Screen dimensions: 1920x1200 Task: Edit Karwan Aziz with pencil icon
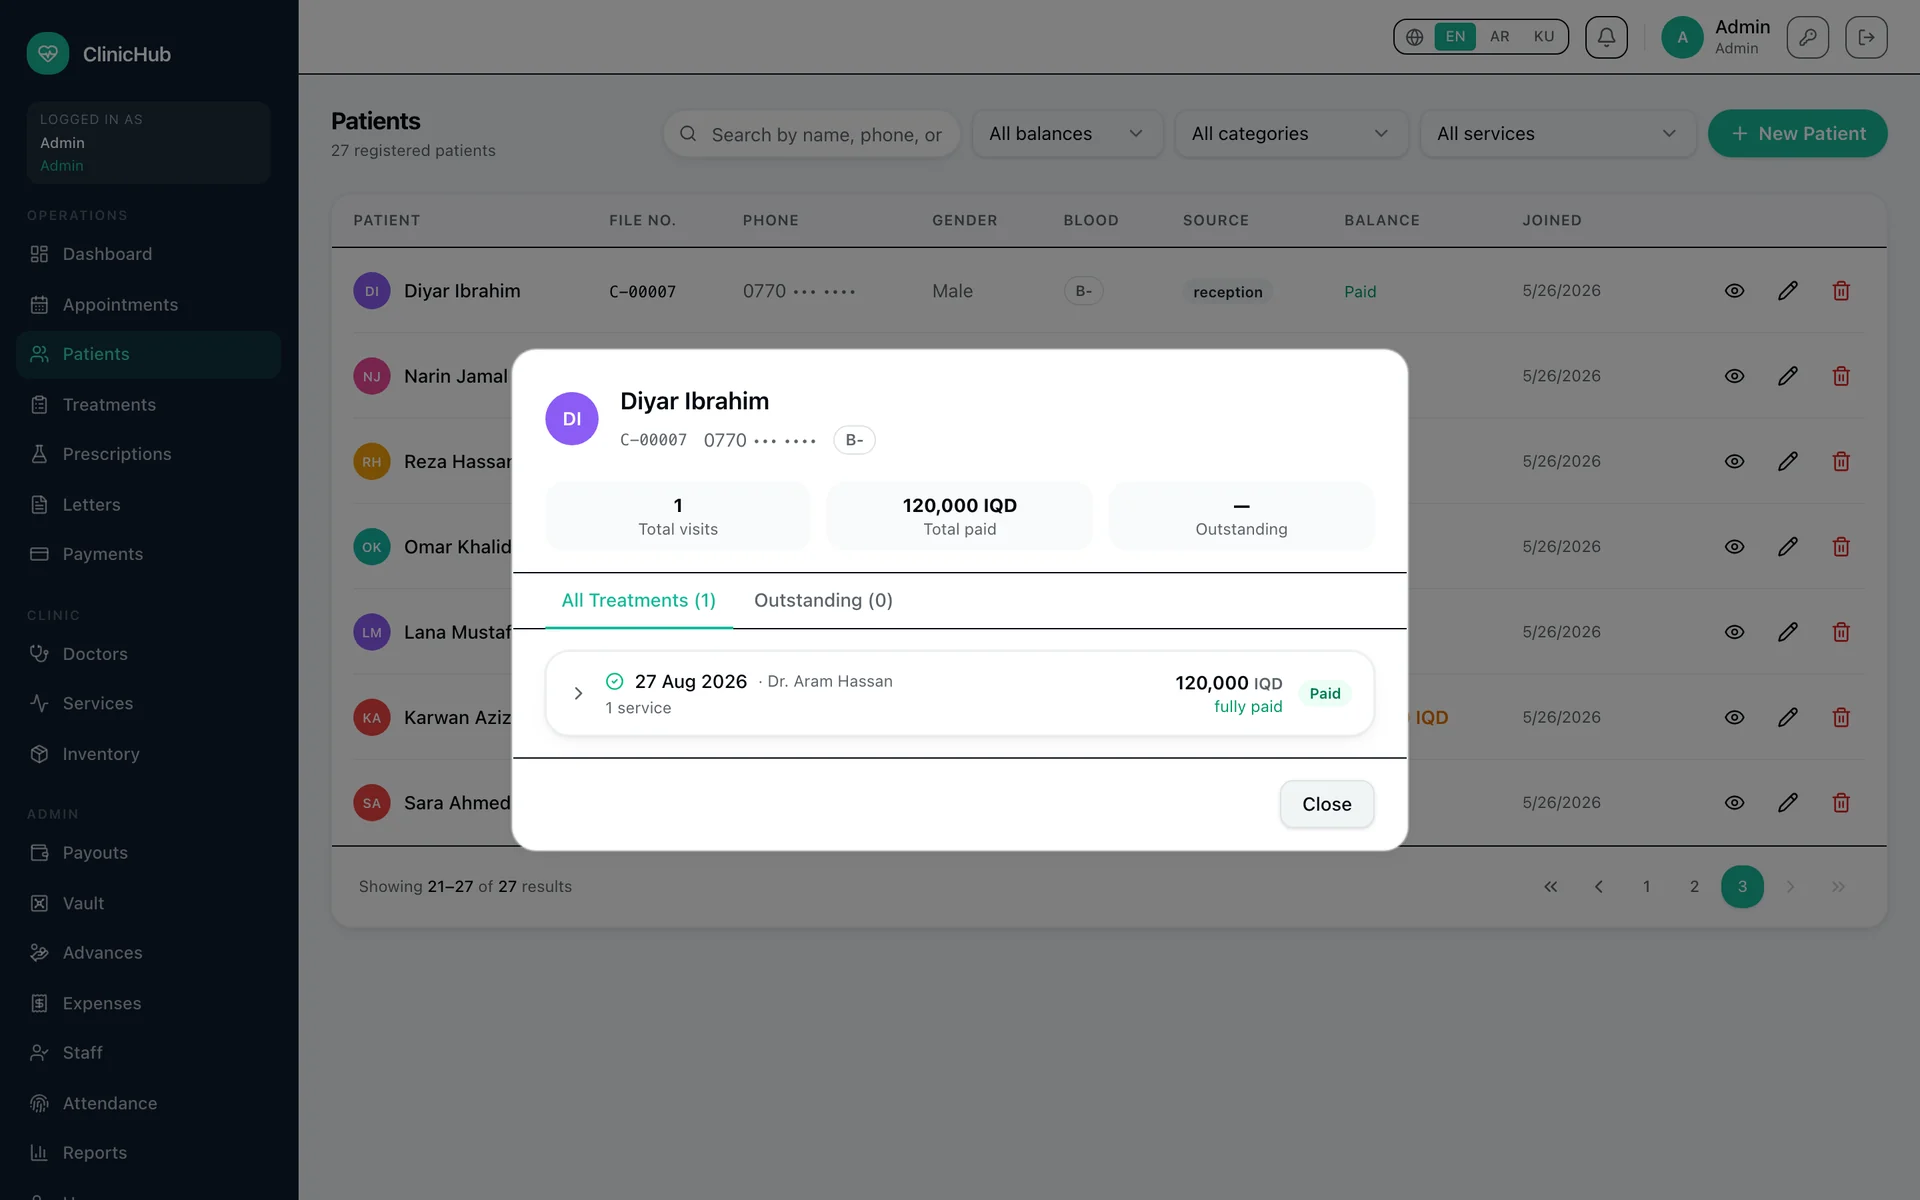(1788, 717)
